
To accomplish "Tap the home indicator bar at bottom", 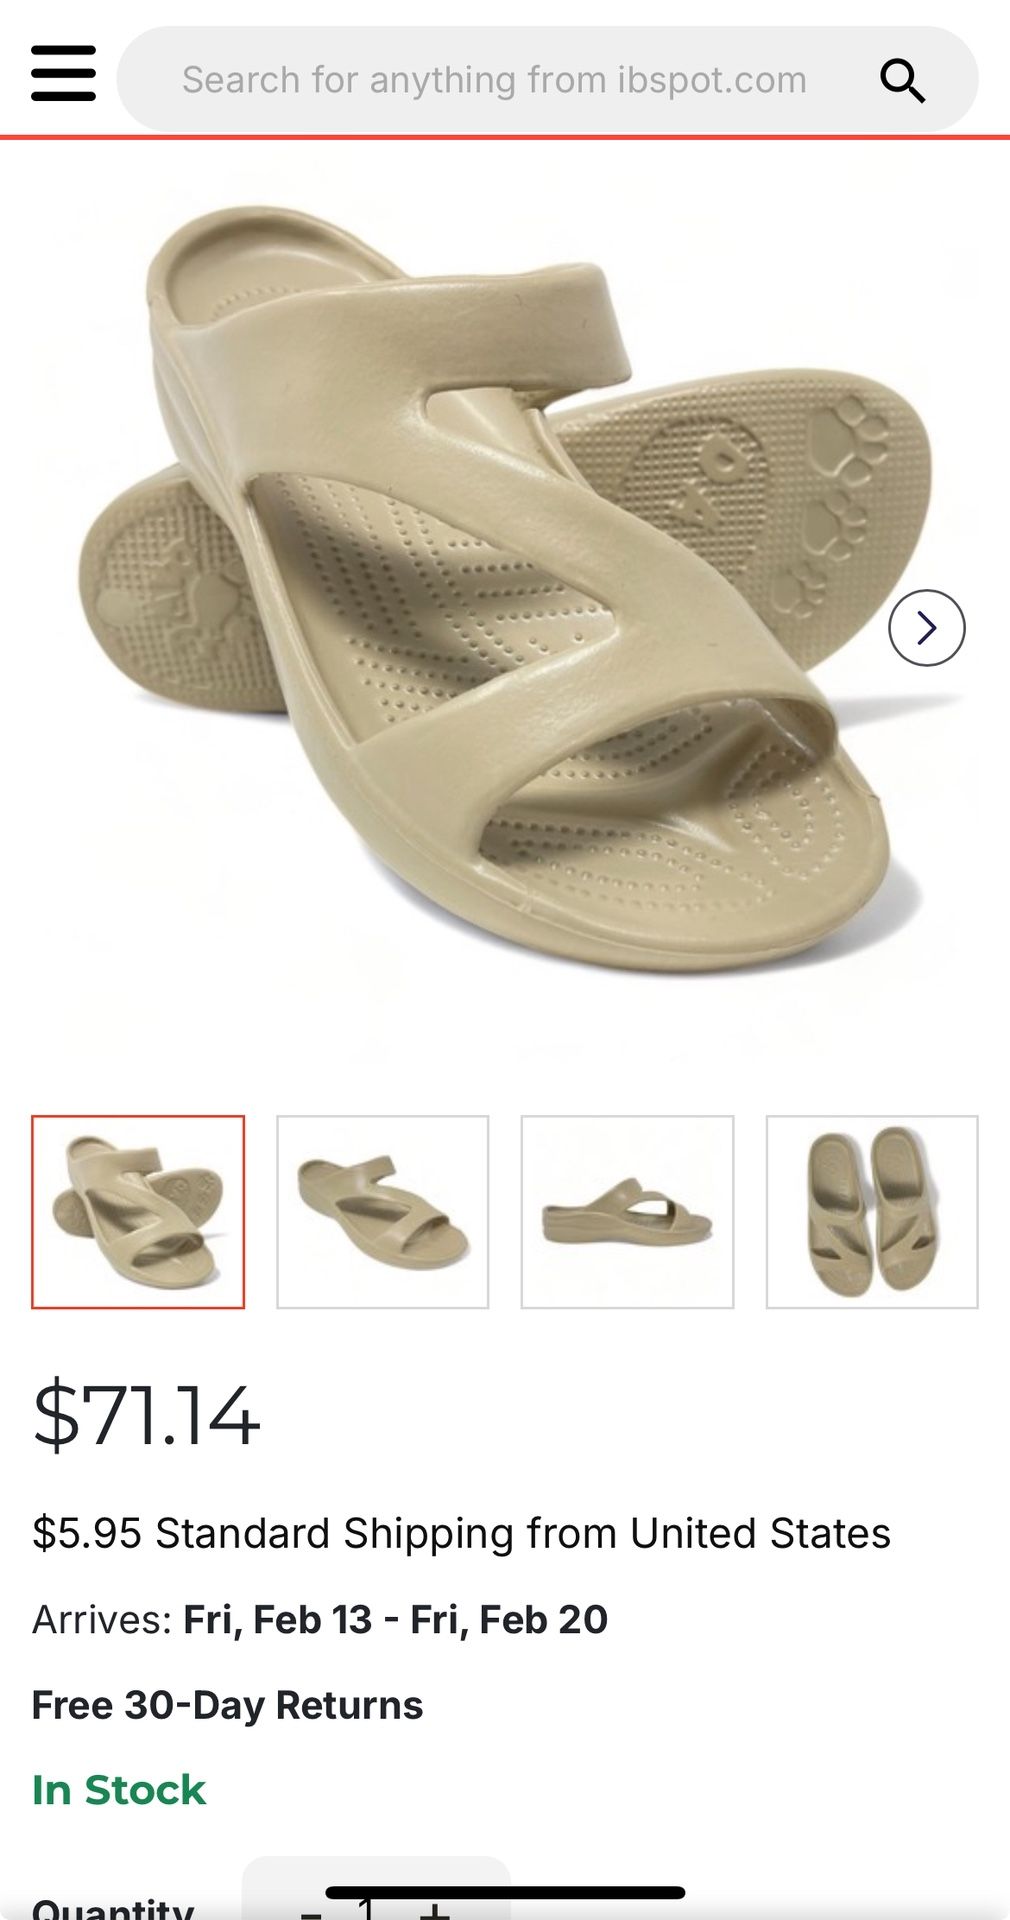I will click(505, 1892).
